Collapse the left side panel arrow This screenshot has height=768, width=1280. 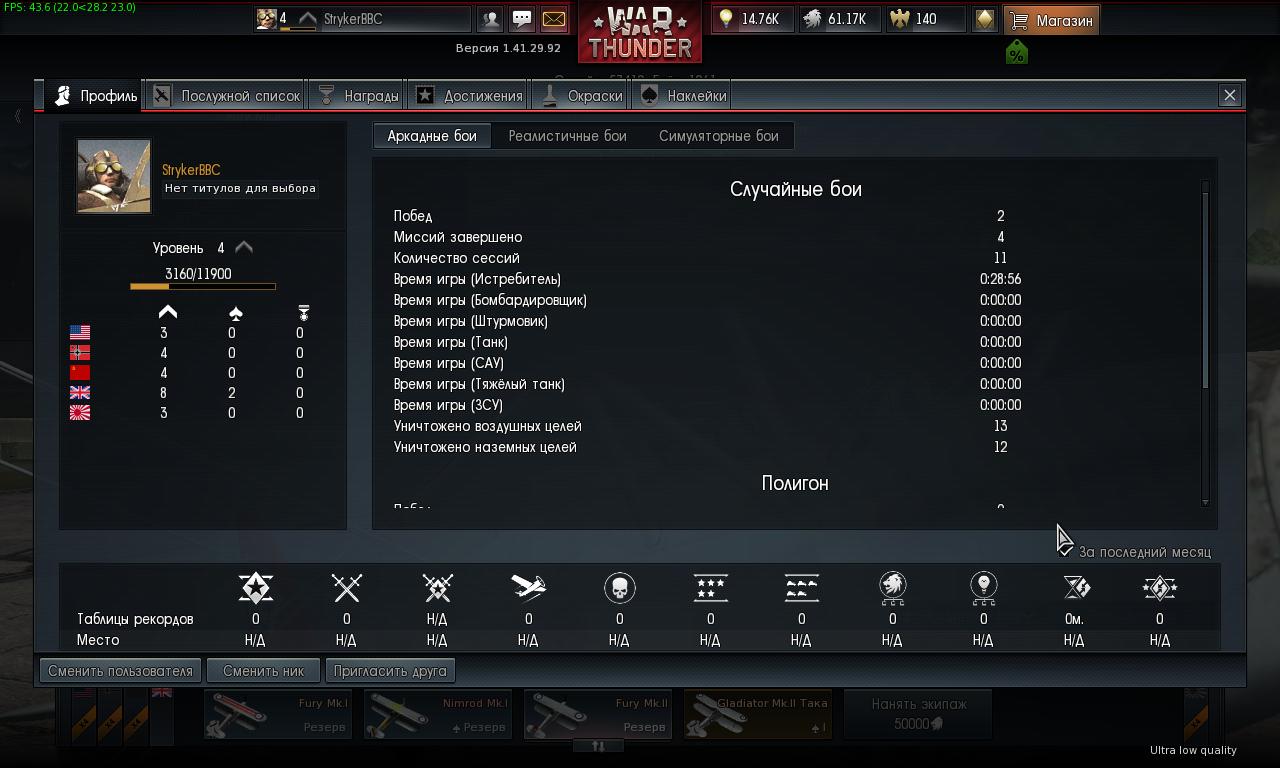click(18, 117)
